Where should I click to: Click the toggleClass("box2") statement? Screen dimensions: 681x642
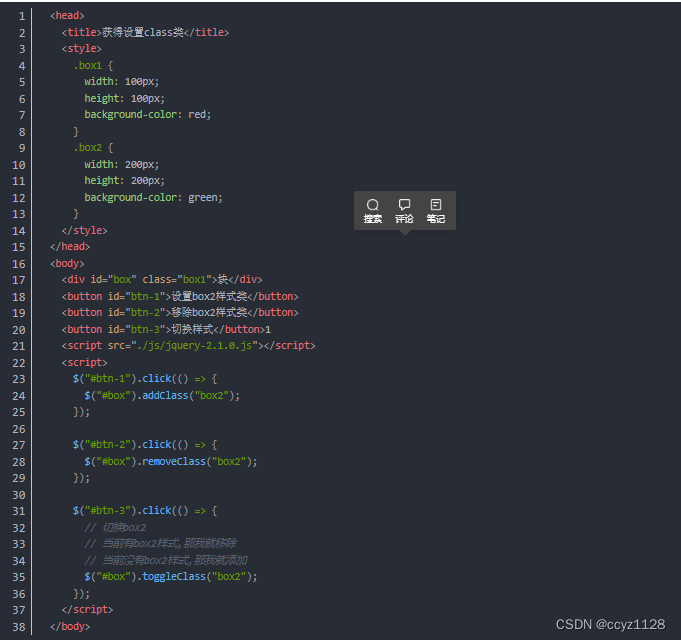(x=171, y=577)
